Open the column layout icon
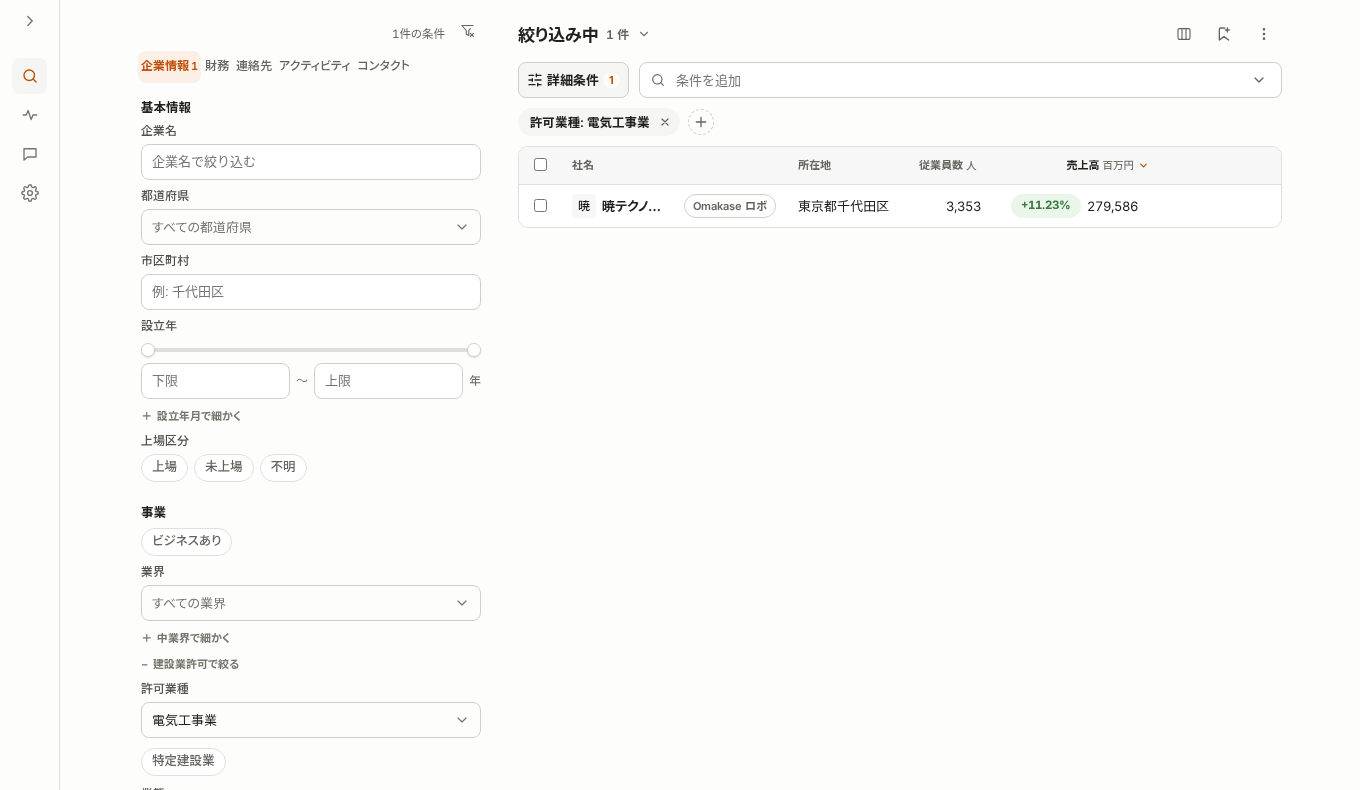1360x790 pixels. (1184, 34)
